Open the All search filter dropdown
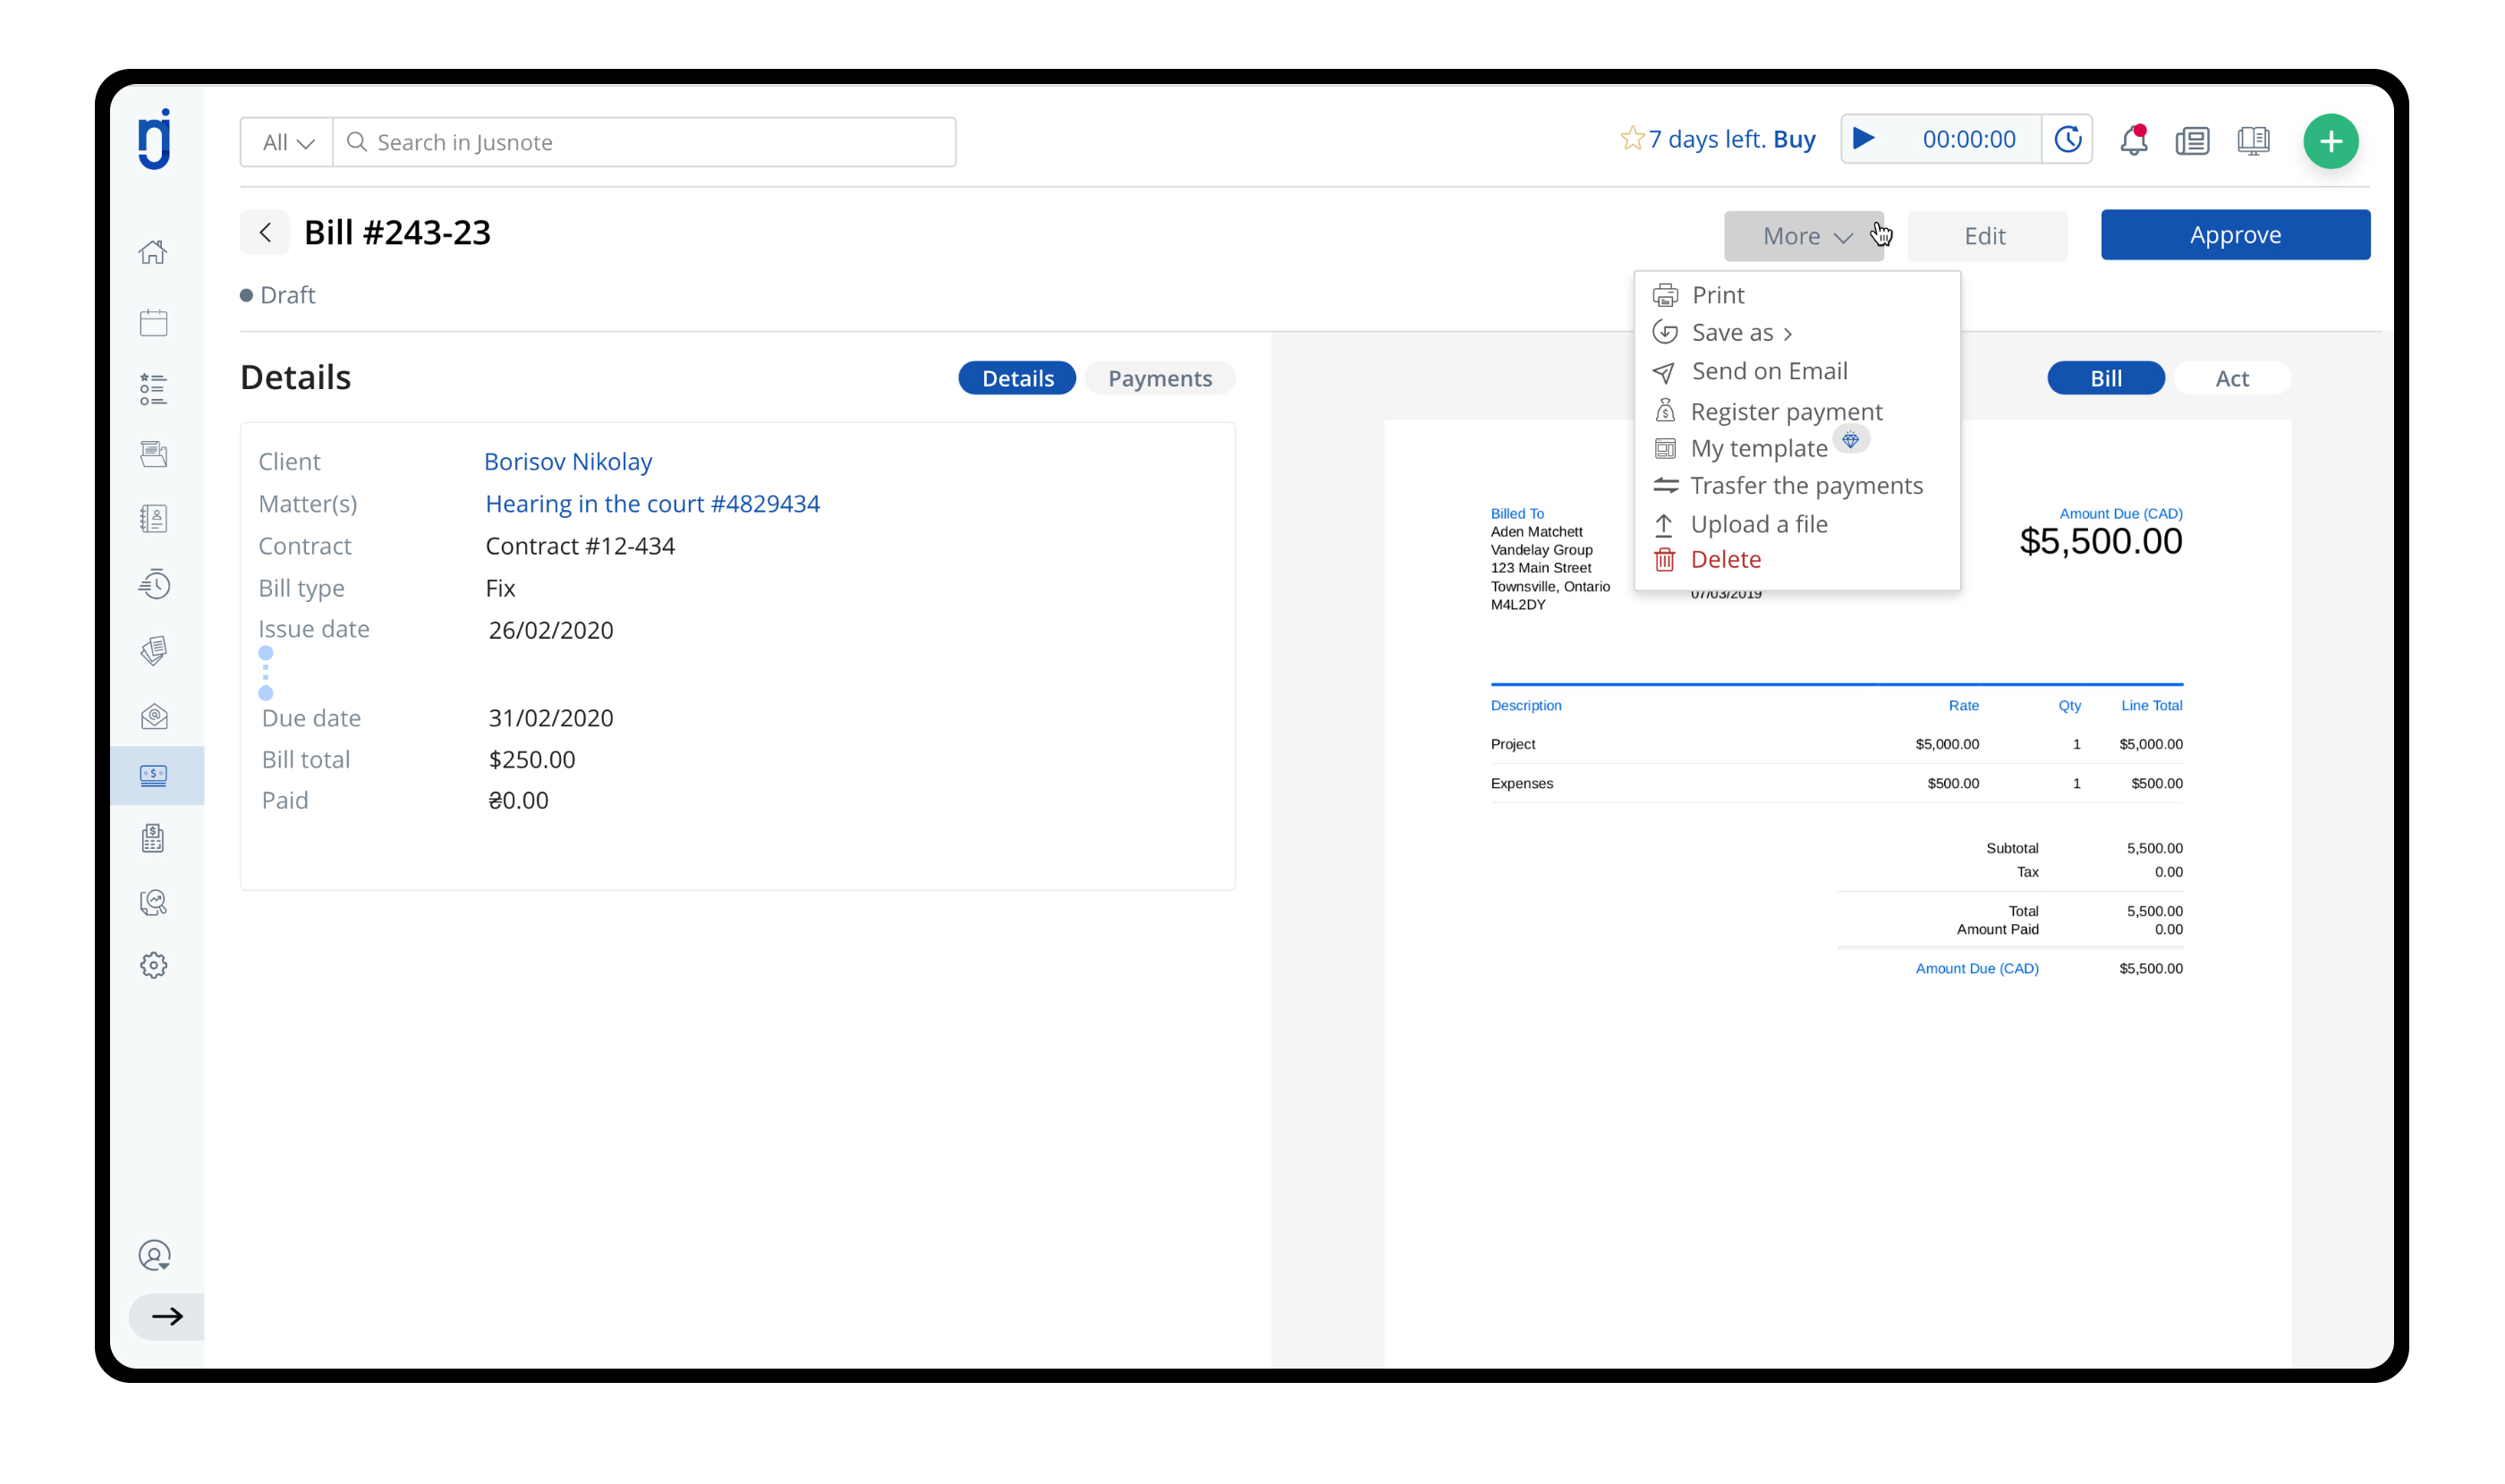Screen dimensions: 2505x1484 tap(287, 142)
